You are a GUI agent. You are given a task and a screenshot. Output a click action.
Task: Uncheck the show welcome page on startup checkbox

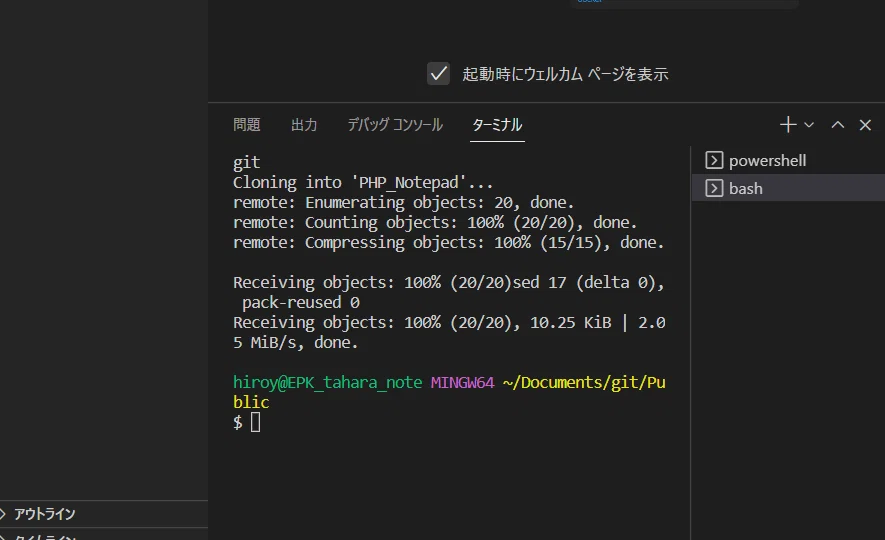click(x=438, y=74)
